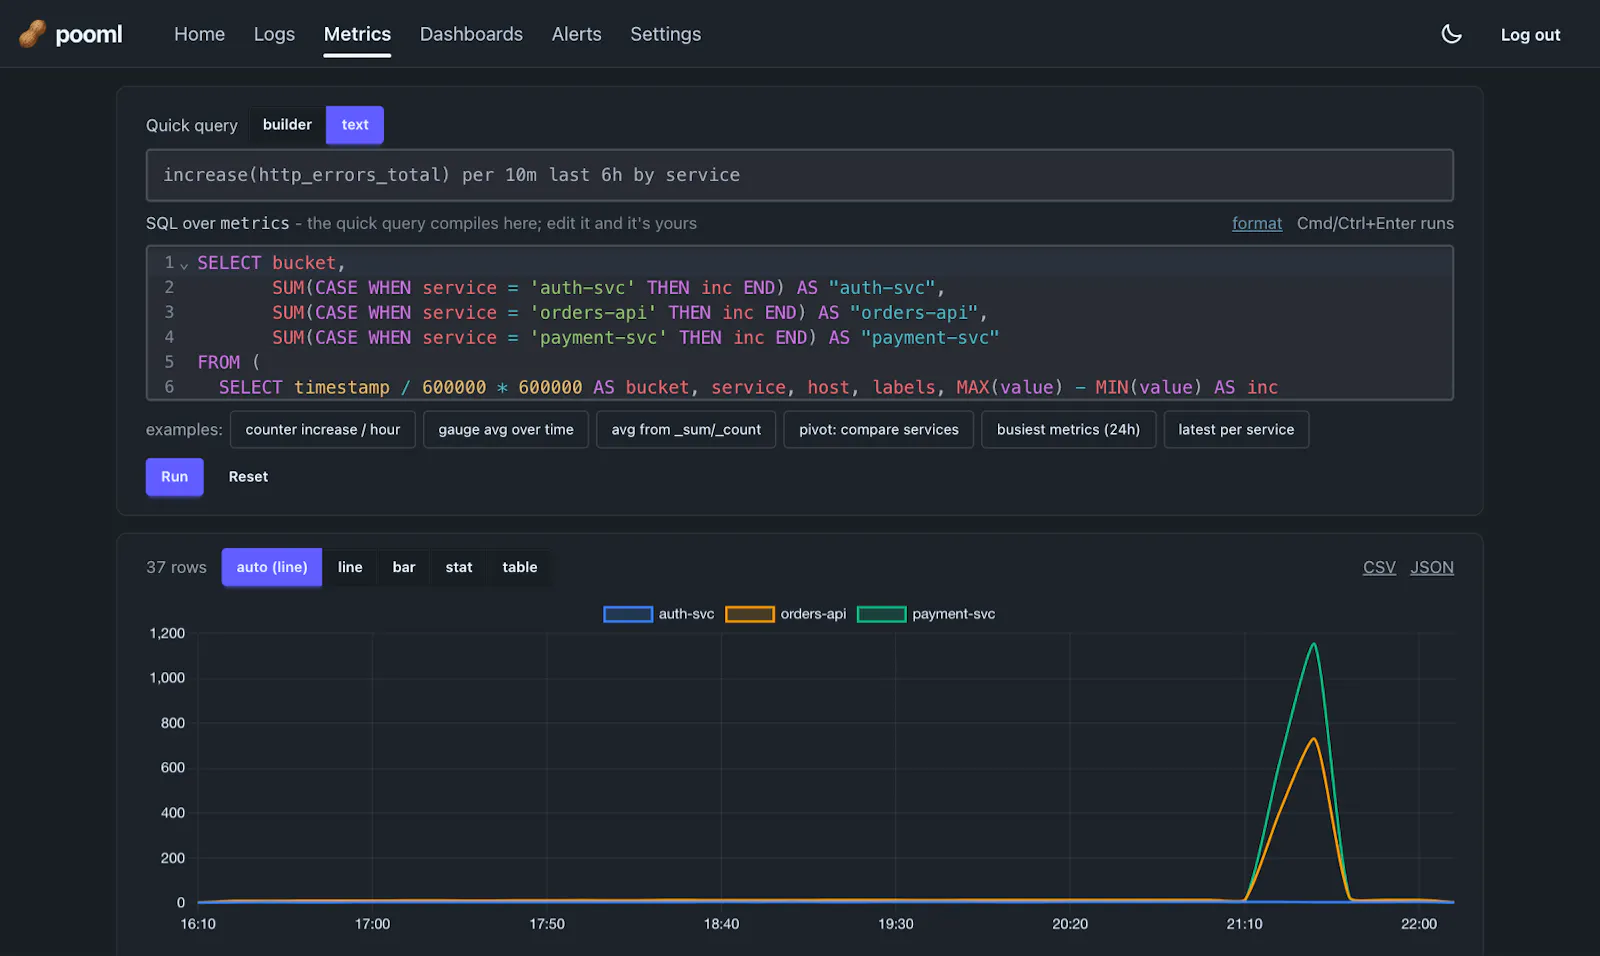Select table view
Viewport: 1600px width, 956px height.
point(520,567)
